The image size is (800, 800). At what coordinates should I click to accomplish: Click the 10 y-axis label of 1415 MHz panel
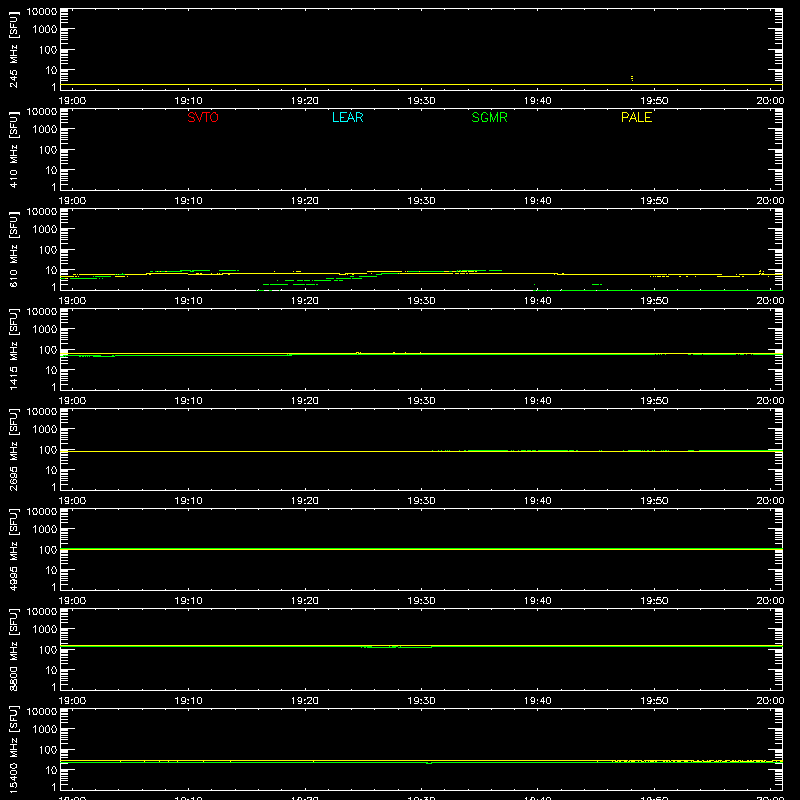click(x=52, y=370)
